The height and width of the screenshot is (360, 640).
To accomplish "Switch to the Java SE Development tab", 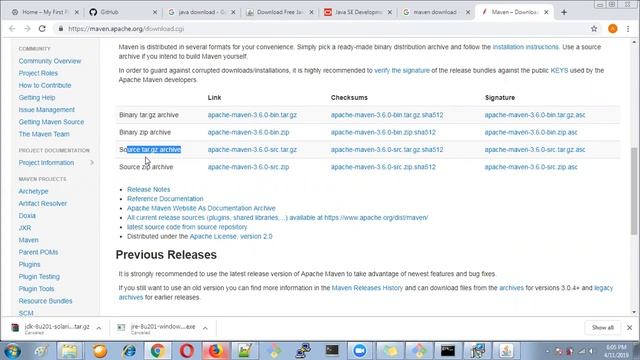I will [x=358, y=12].
